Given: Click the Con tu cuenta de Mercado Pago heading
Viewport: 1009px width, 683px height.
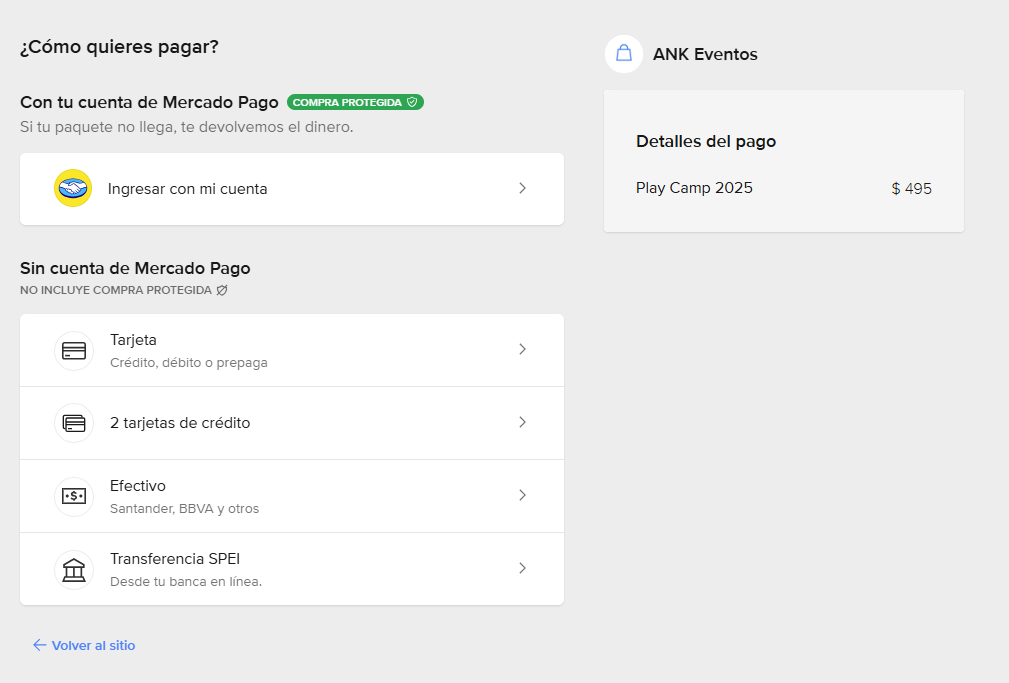Looking at the screenshot, I should coord(149,102).
